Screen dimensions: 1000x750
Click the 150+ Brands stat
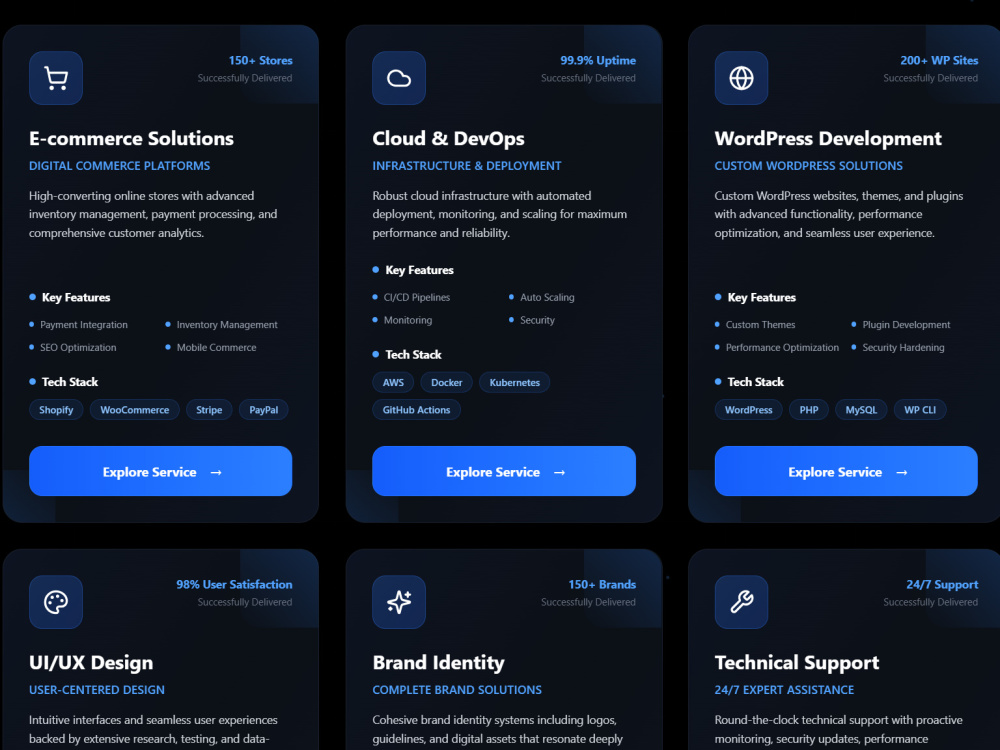click(602, 585)
